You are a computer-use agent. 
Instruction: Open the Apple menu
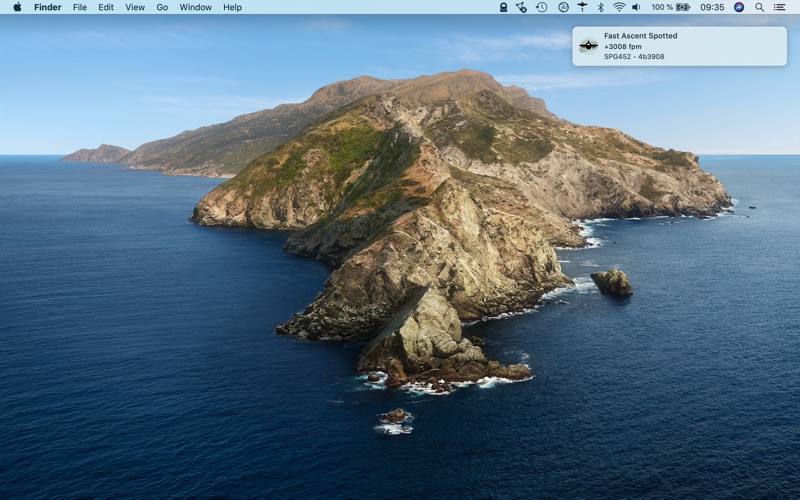point(17,7)
